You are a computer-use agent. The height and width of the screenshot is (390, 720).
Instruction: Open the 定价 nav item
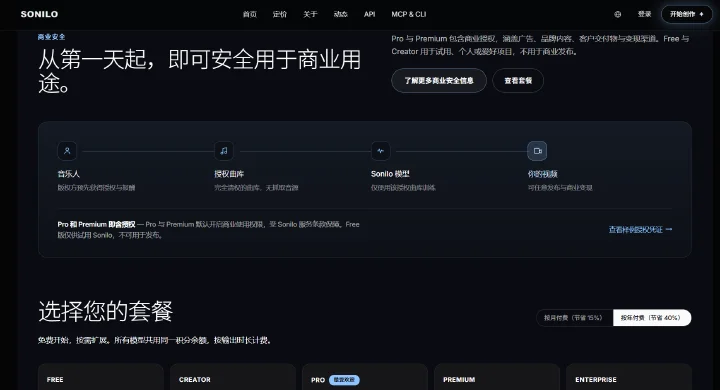(280, 14)
